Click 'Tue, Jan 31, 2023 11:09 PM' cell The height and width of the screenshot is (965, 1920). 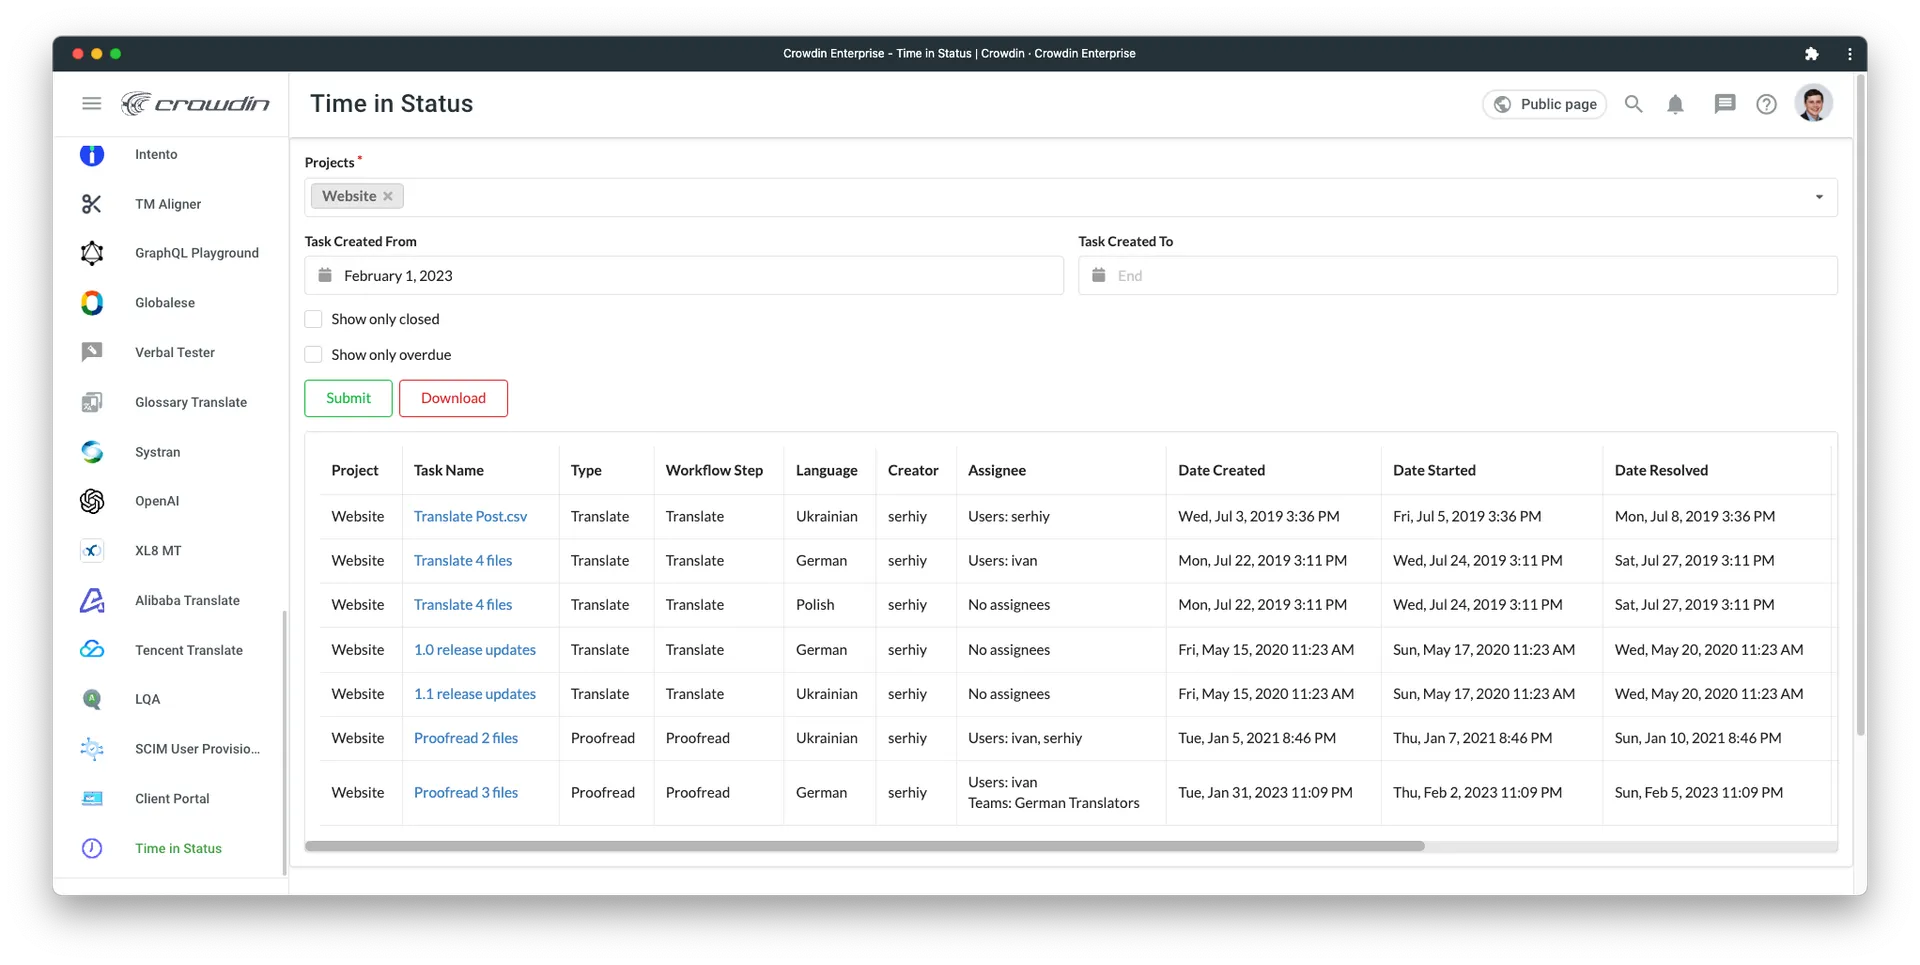[1265, 792]
